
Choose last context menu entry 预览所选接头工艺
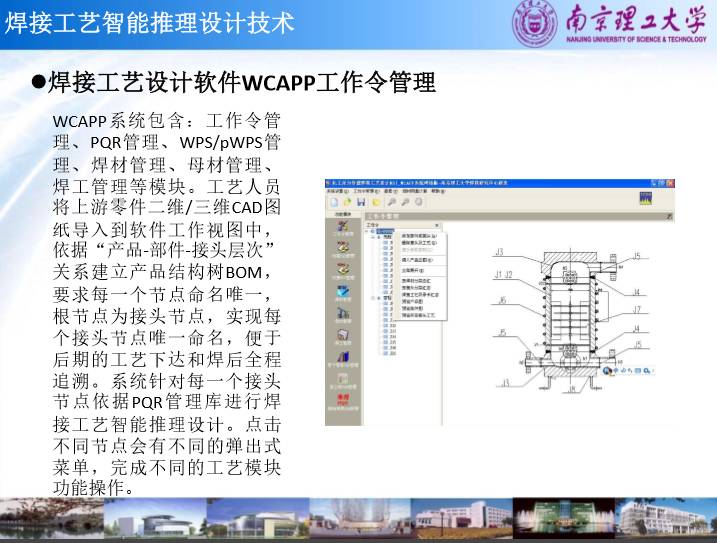tap(418, 315)
